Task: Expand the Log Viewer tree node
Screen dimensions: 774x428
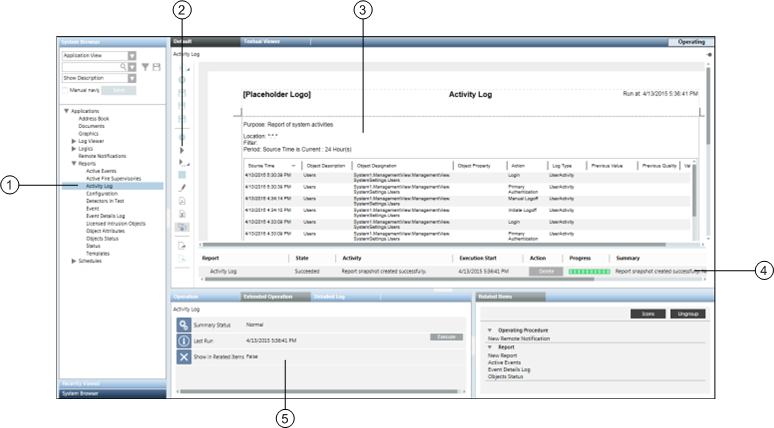Action: pyautogui.click(x=74, y=143)
